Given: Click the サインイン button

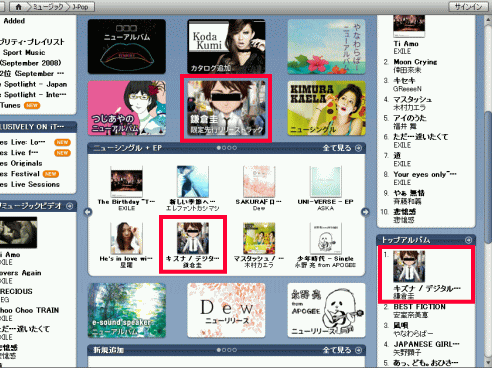Looking at the screenshot, I should 468,7.
